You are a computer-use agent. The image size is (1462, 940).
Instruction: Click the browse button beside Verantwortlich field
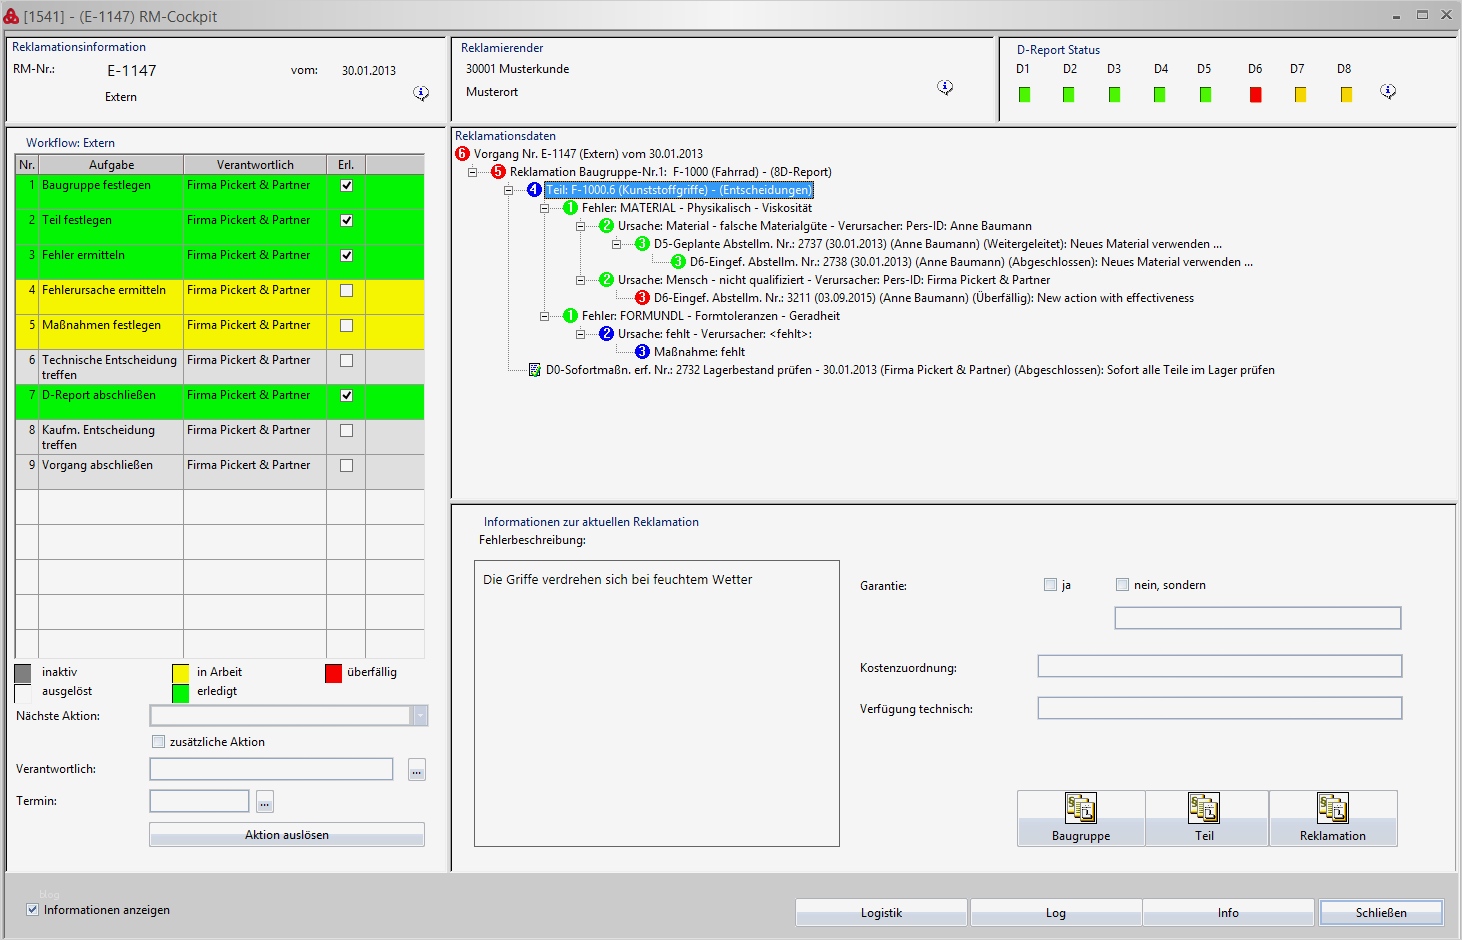point(417,770)
